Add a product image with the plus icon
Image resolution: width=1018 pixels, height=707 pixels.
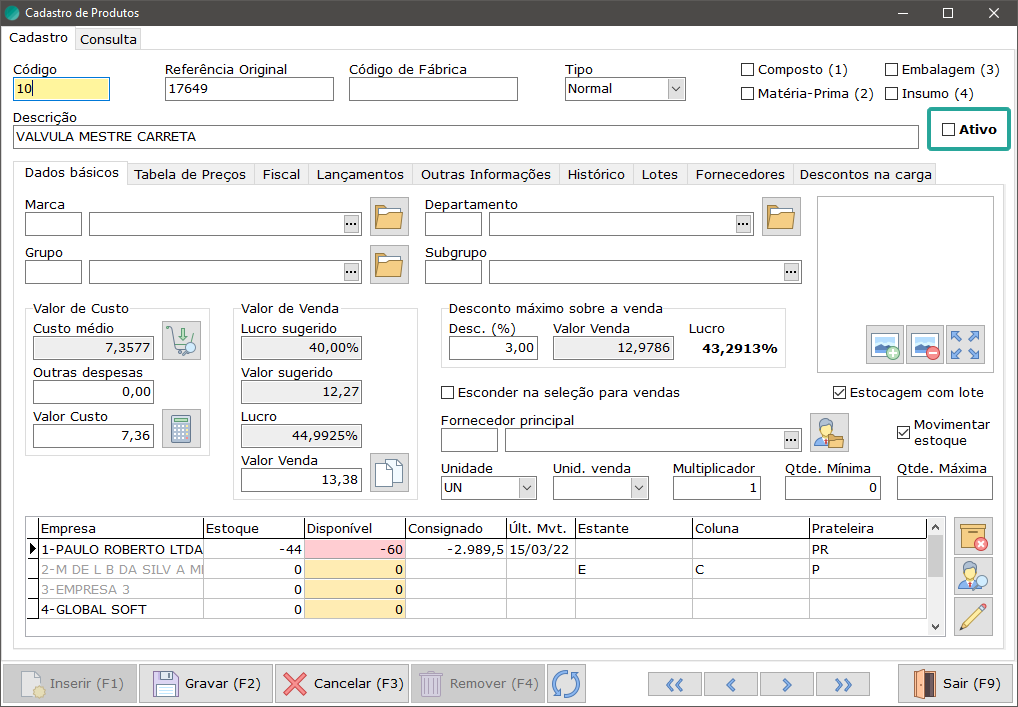tap(885, 345)
